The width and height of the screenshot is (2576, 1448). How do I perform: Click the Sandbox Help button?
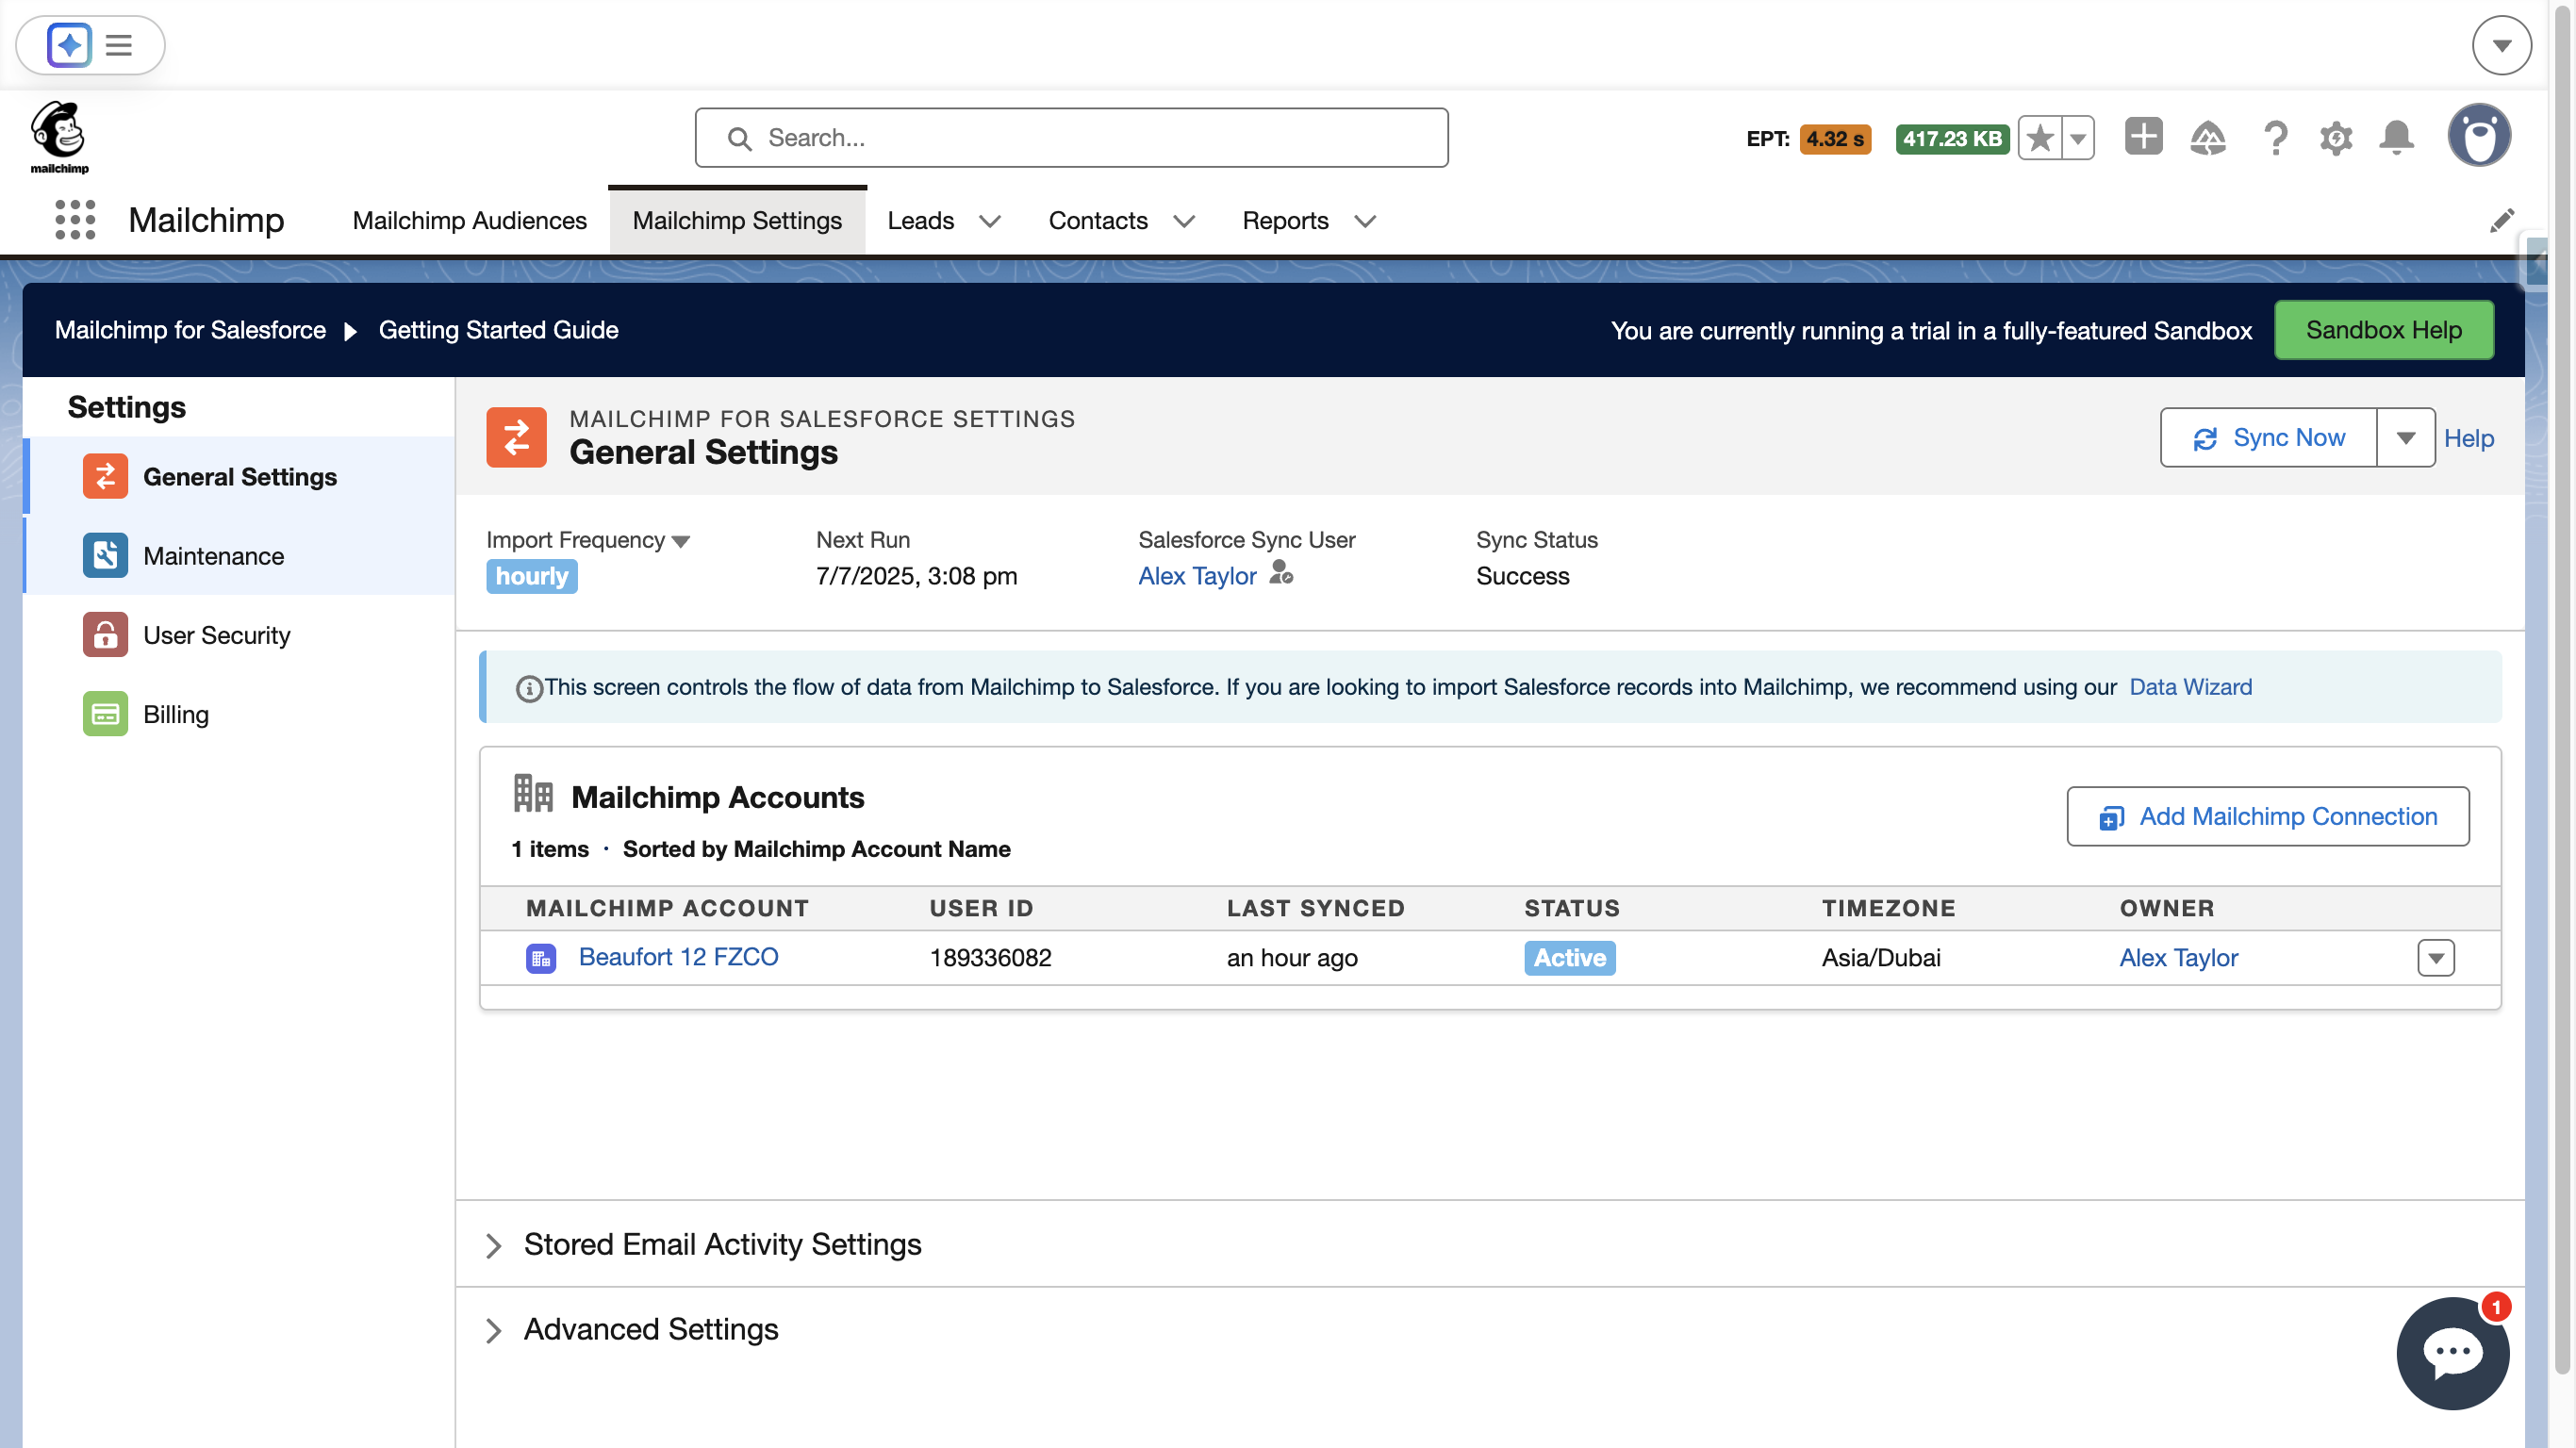(x=2383, y=330)
